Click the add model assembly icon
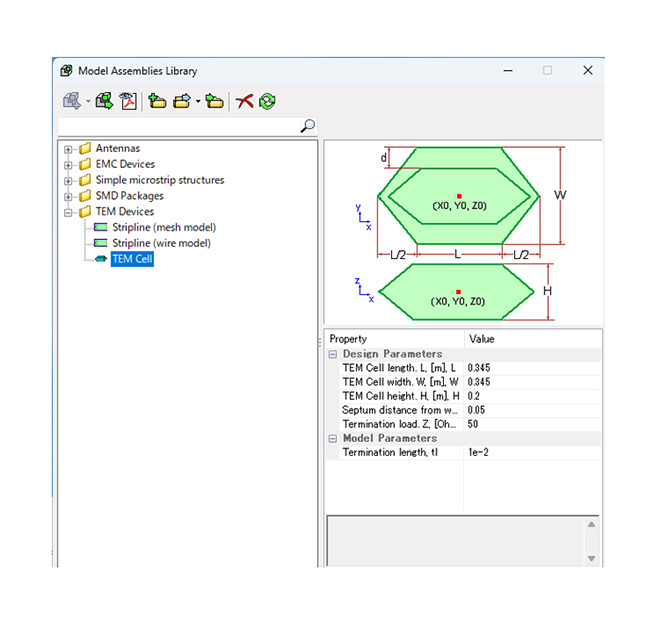The width and height of the screenshot is (660, 621). [71, 101]
